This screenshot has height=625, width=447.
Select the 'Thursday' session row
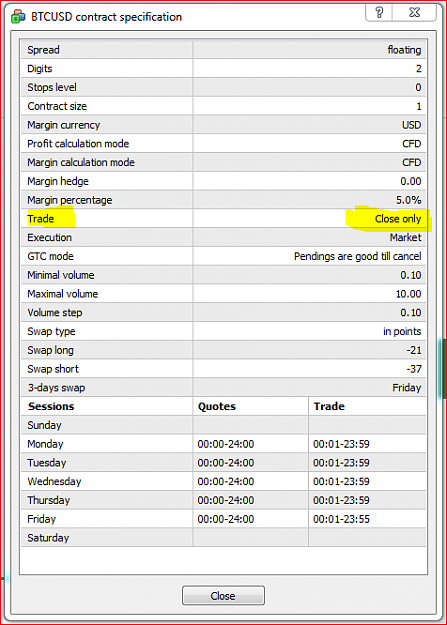pos(223,500)
